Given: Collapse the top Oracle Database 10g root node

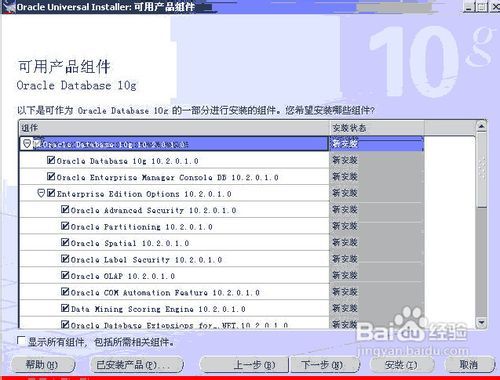Looking at the screenshot, I should (x=27, y=144).
